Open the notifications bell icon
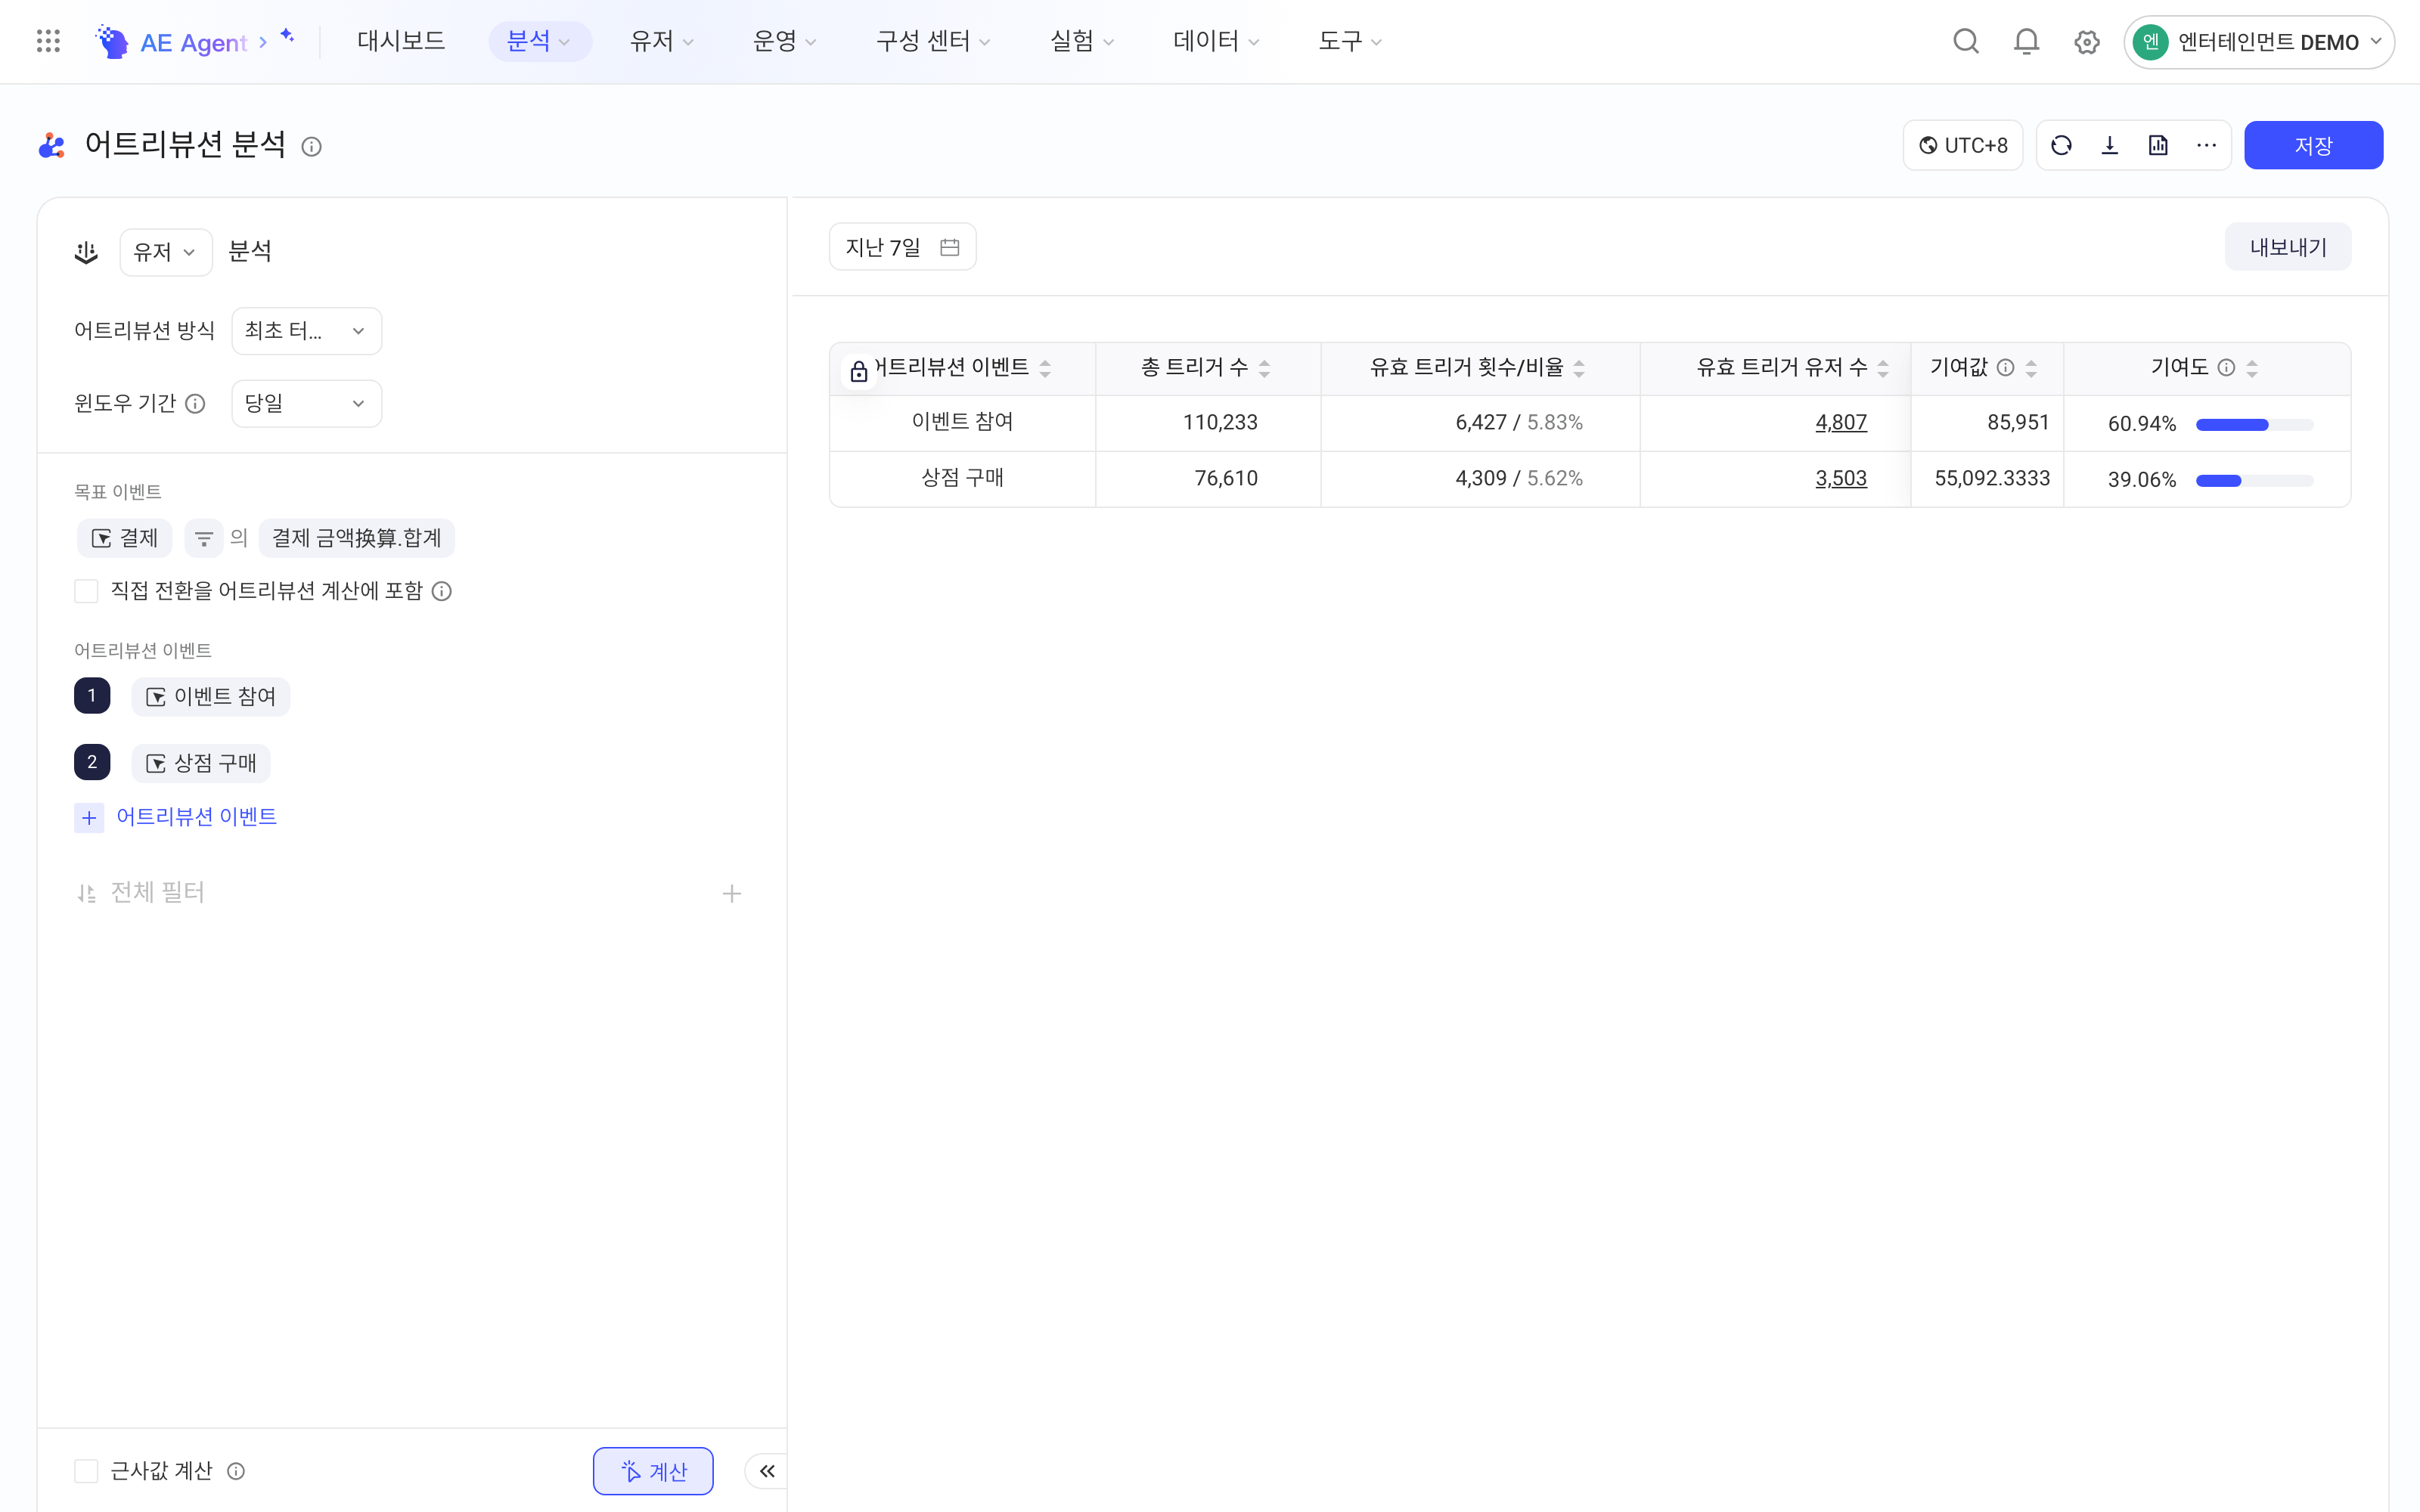The image size is (2420, 1512). [x=2026, y=41]
